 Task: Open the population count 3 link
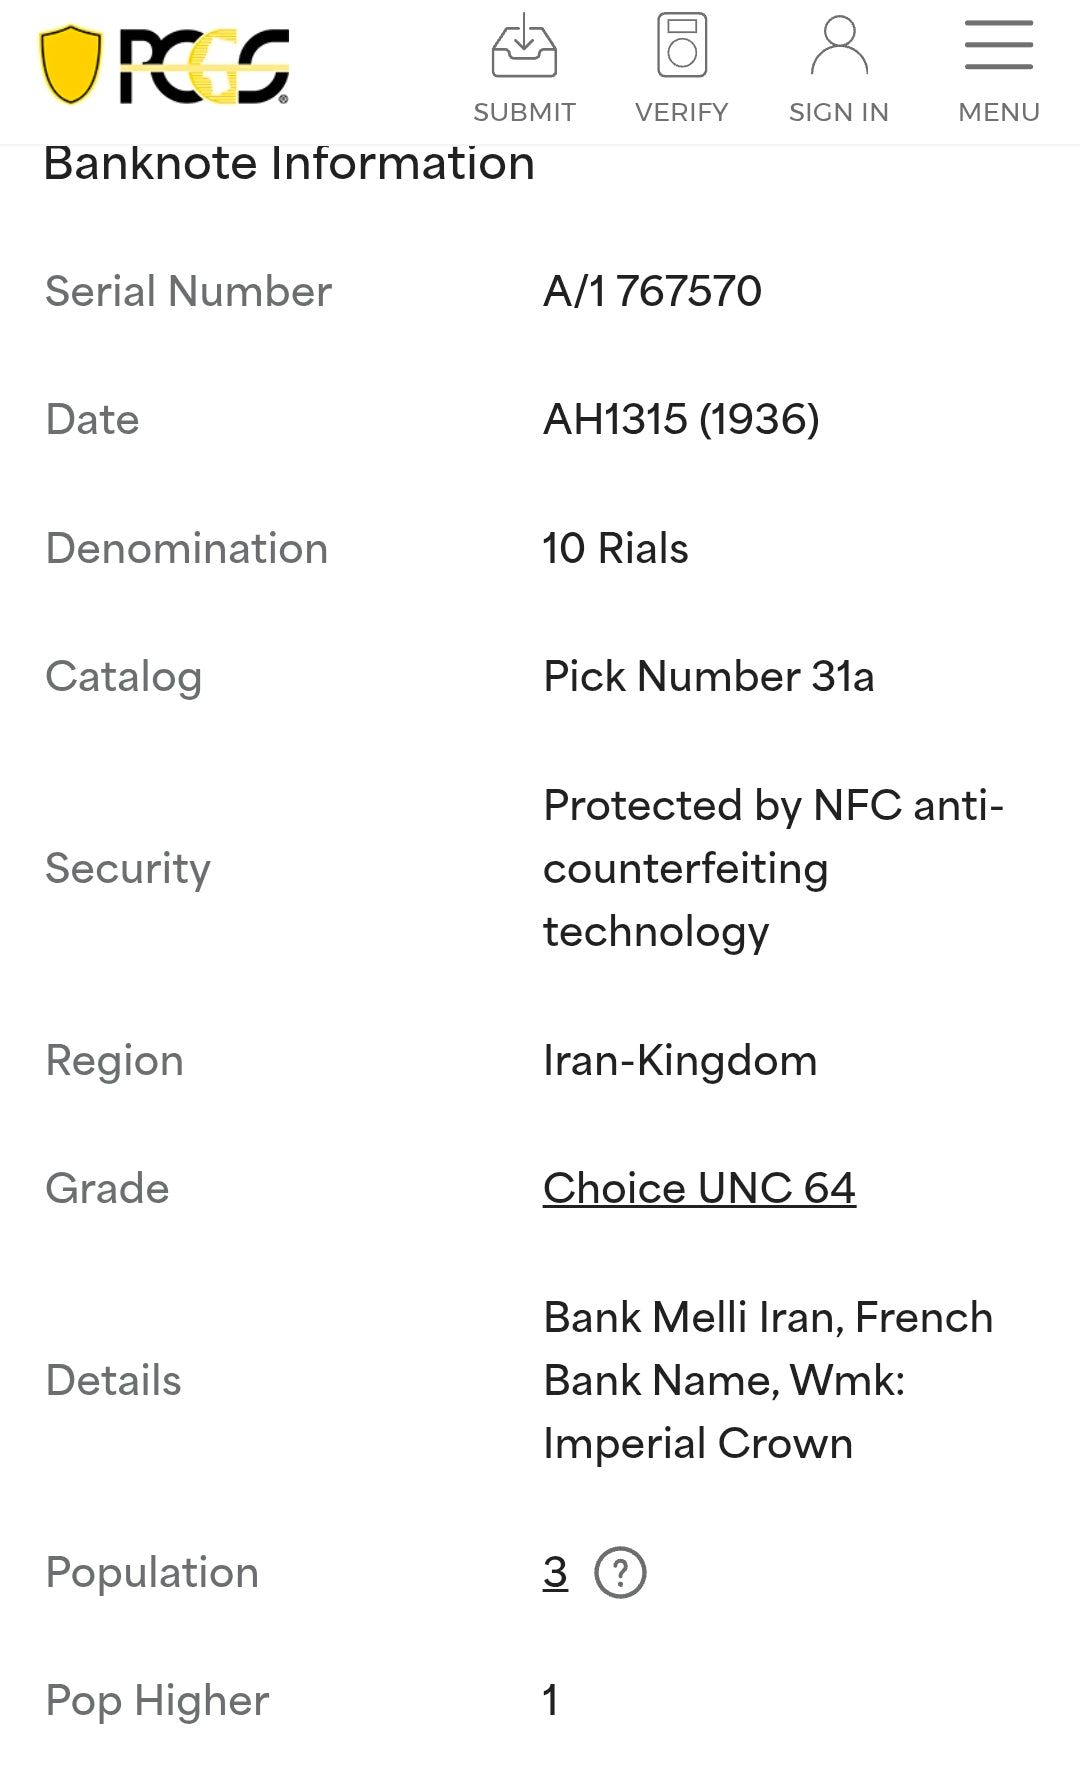[x=555, y=1573]
